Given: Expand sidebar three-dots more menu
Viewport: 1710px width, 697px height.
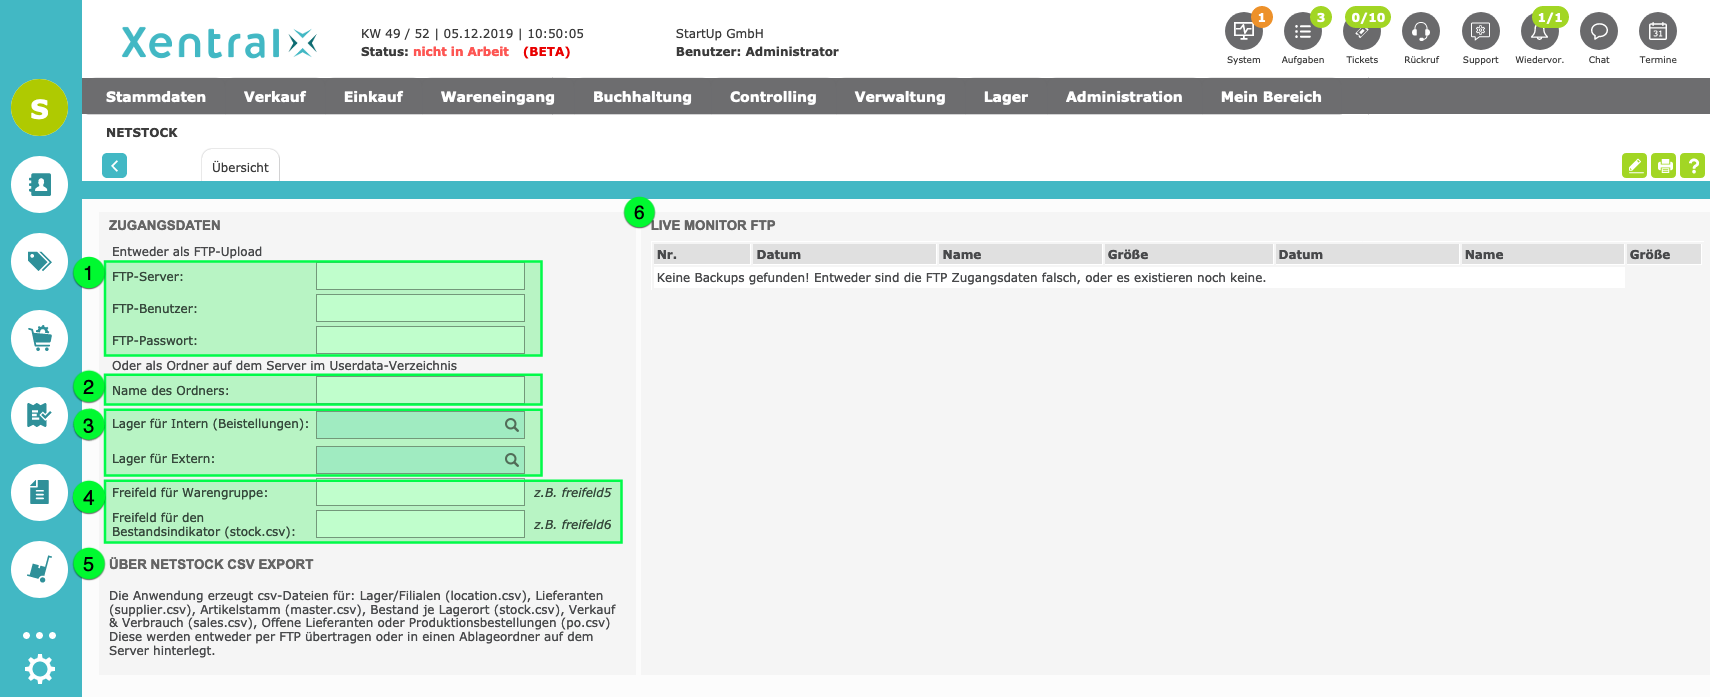Looking at the screenshot, I should coord(40,635).
